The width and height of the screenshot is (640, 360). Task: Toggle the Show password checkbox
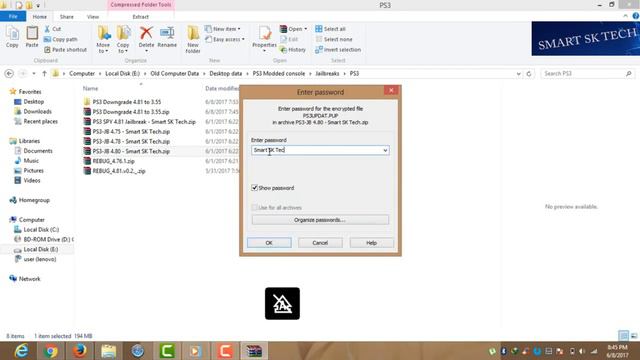coord(254,188)
